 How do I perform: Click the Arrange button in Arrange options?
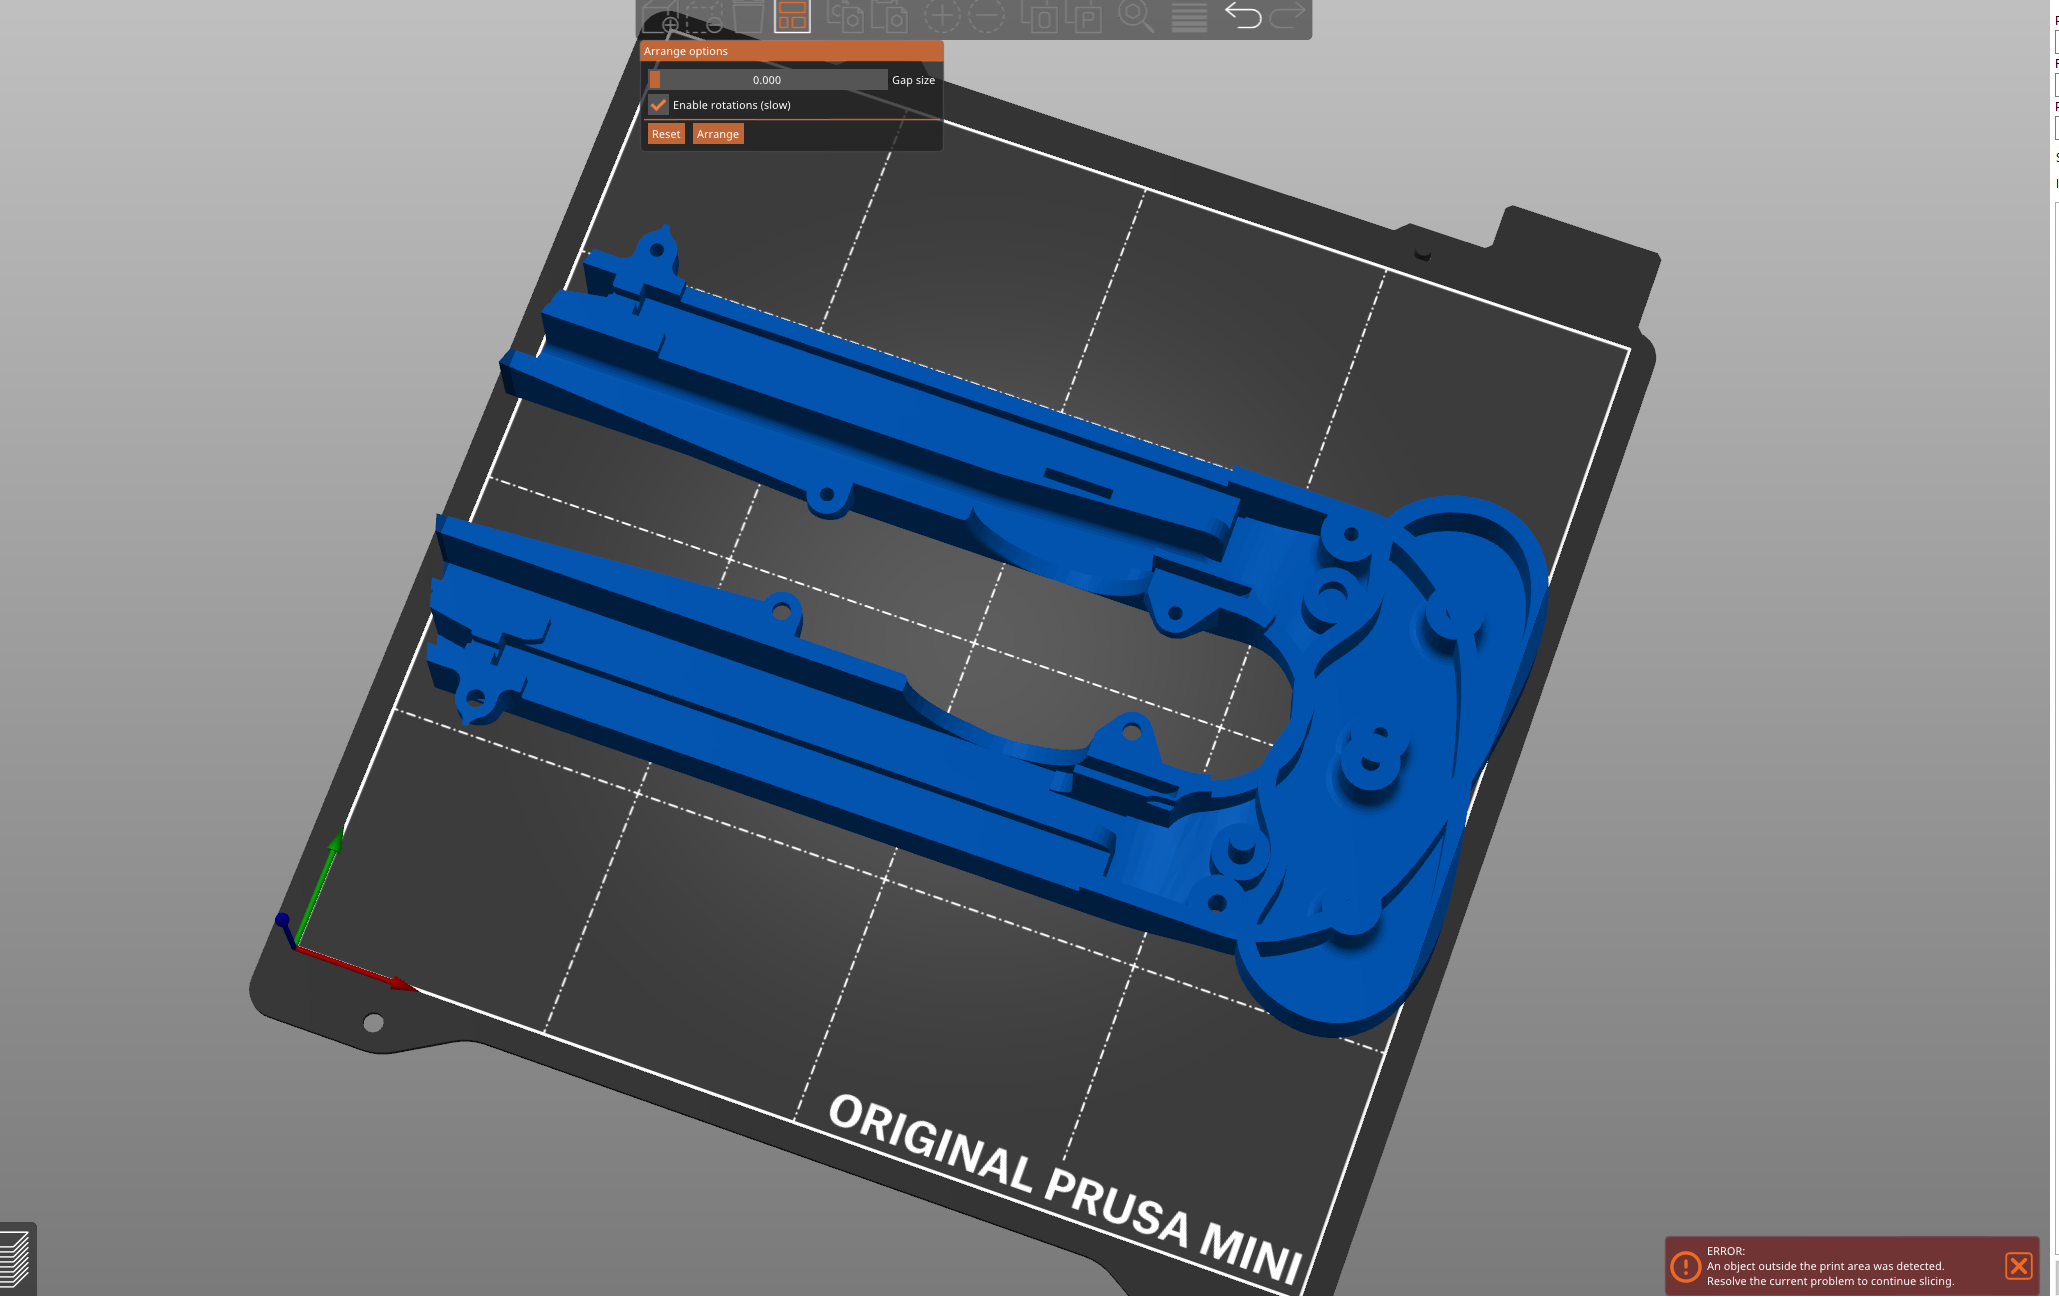click(718, 134)
